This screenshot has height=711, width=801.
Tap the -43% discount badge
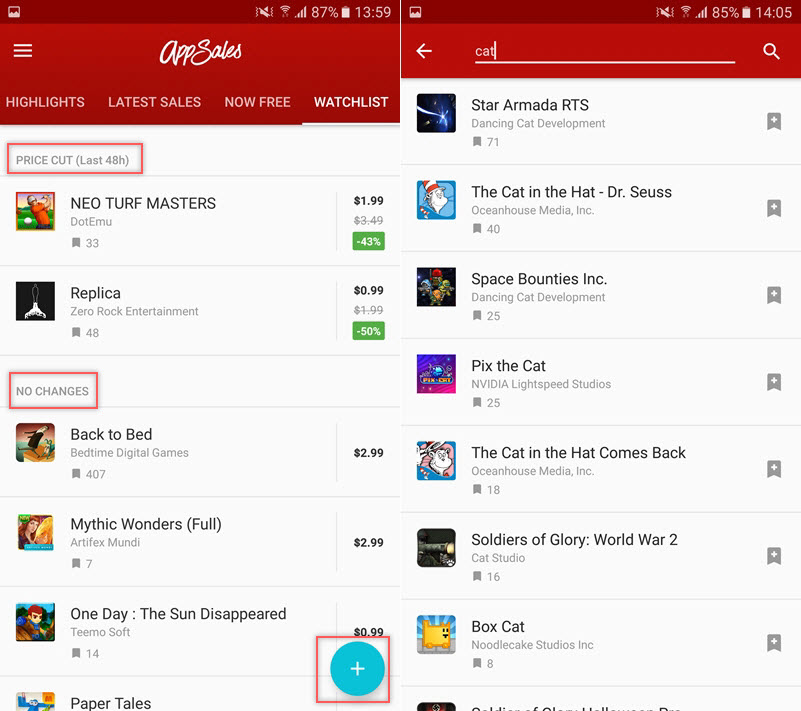tap(368, 241)
